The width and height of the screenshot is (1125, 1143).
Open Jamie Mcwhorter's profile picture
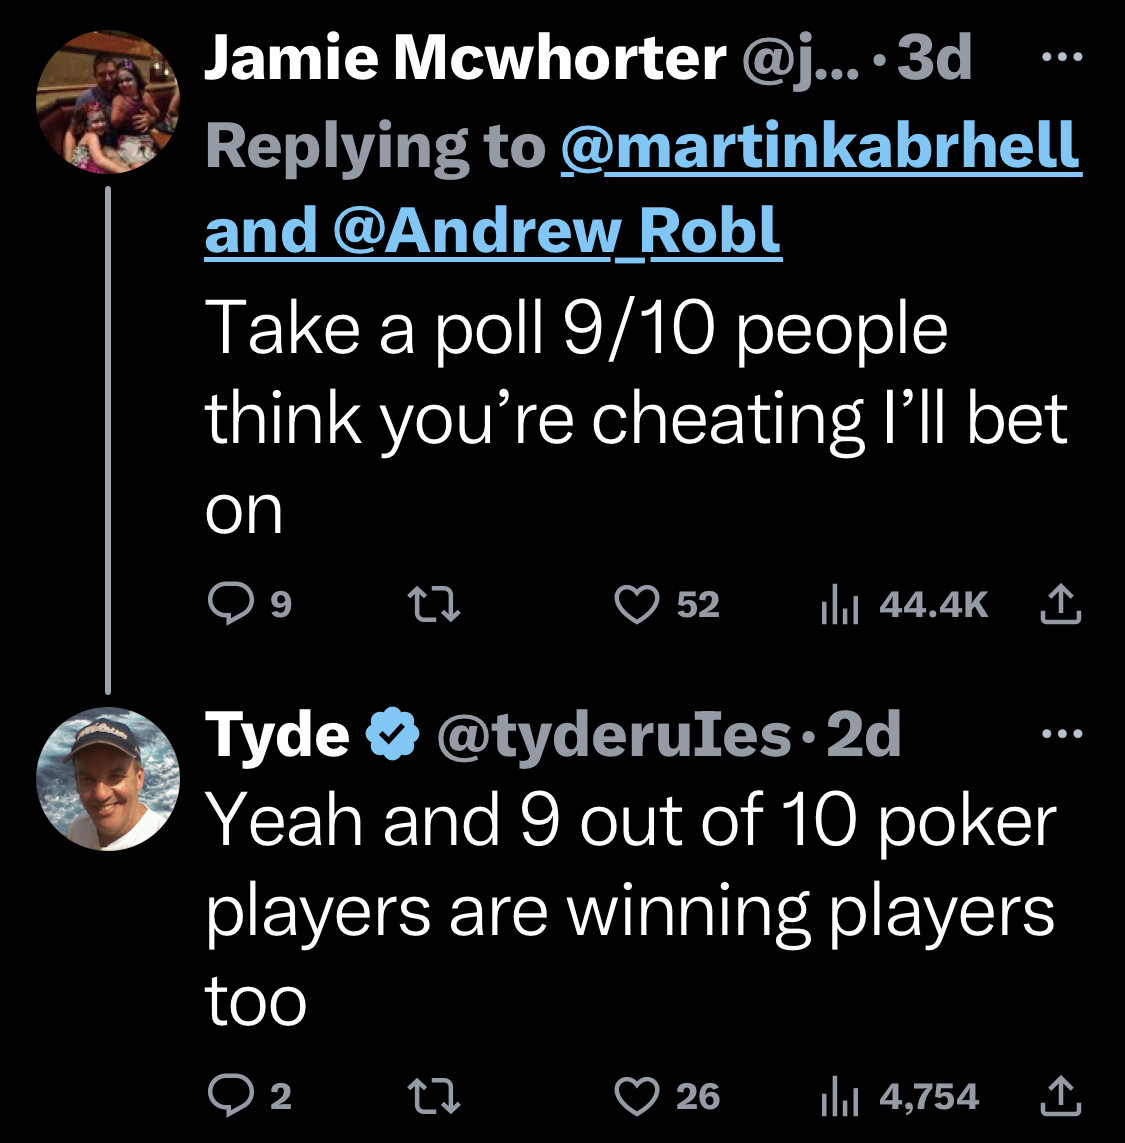tap(108, 102)
